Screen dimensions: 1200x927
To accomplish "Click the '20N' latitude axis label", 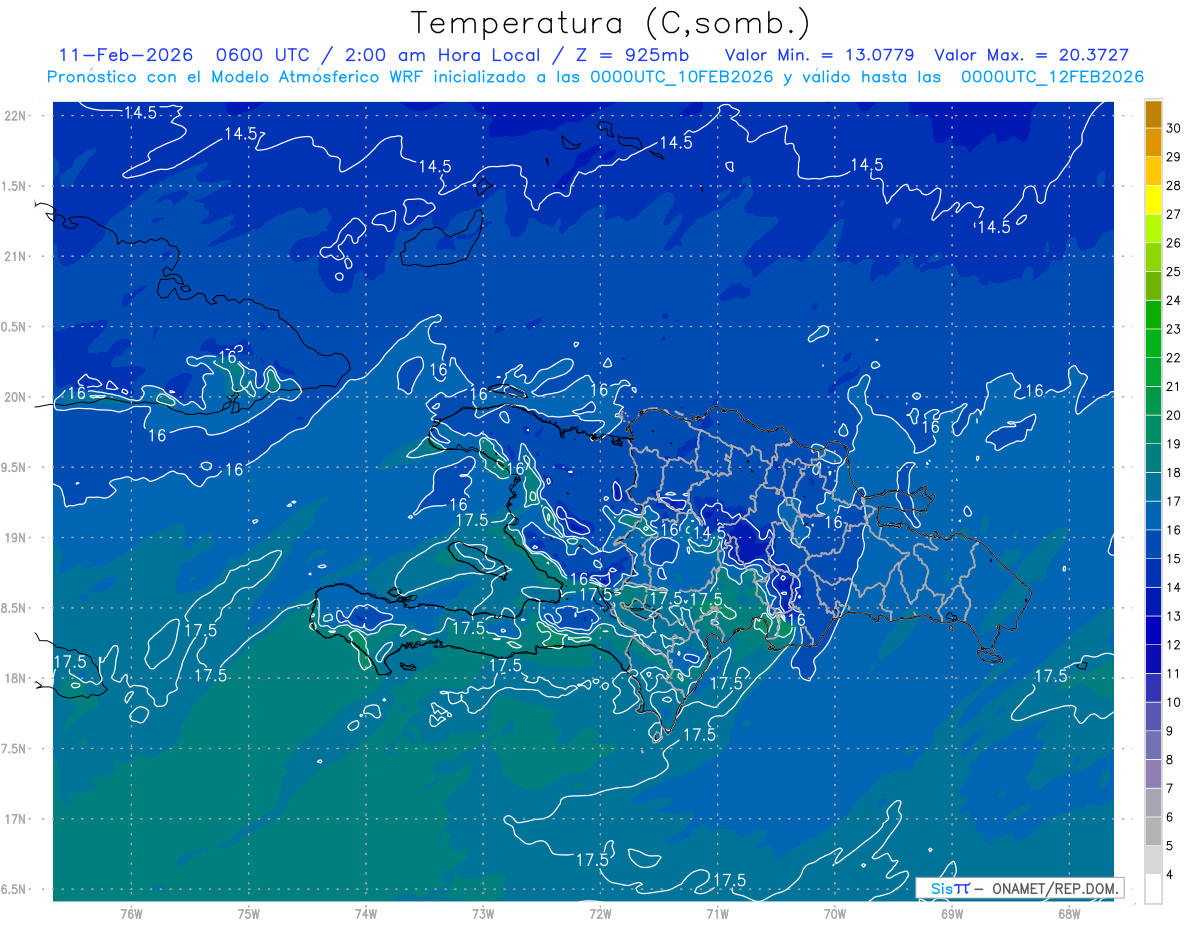I will coord(15,397).
